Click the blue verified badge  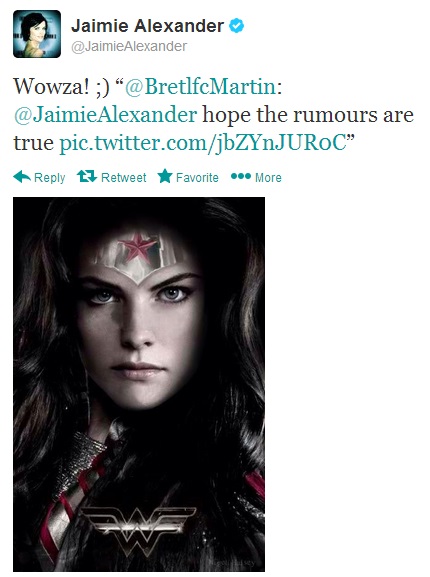click(x=236, y=26)
